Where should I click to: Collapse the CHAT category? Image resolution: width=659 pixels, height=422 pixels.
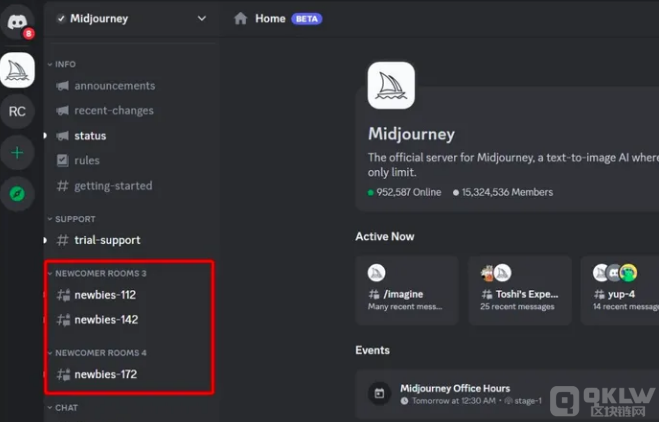(x=63, y=408)
